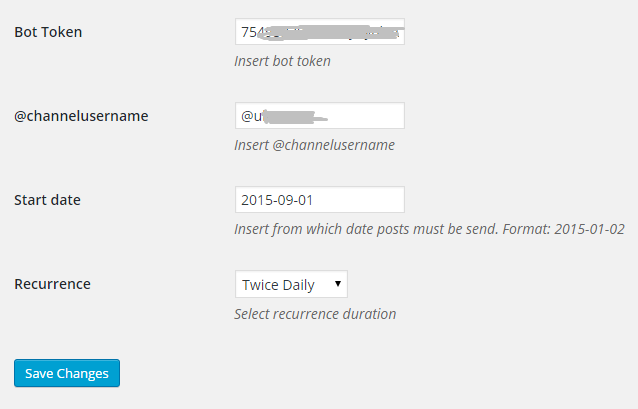Image resolution: width=638 pixels, height=409 pixels.
Task: Select the Start date input box
Action: (320, 199)
